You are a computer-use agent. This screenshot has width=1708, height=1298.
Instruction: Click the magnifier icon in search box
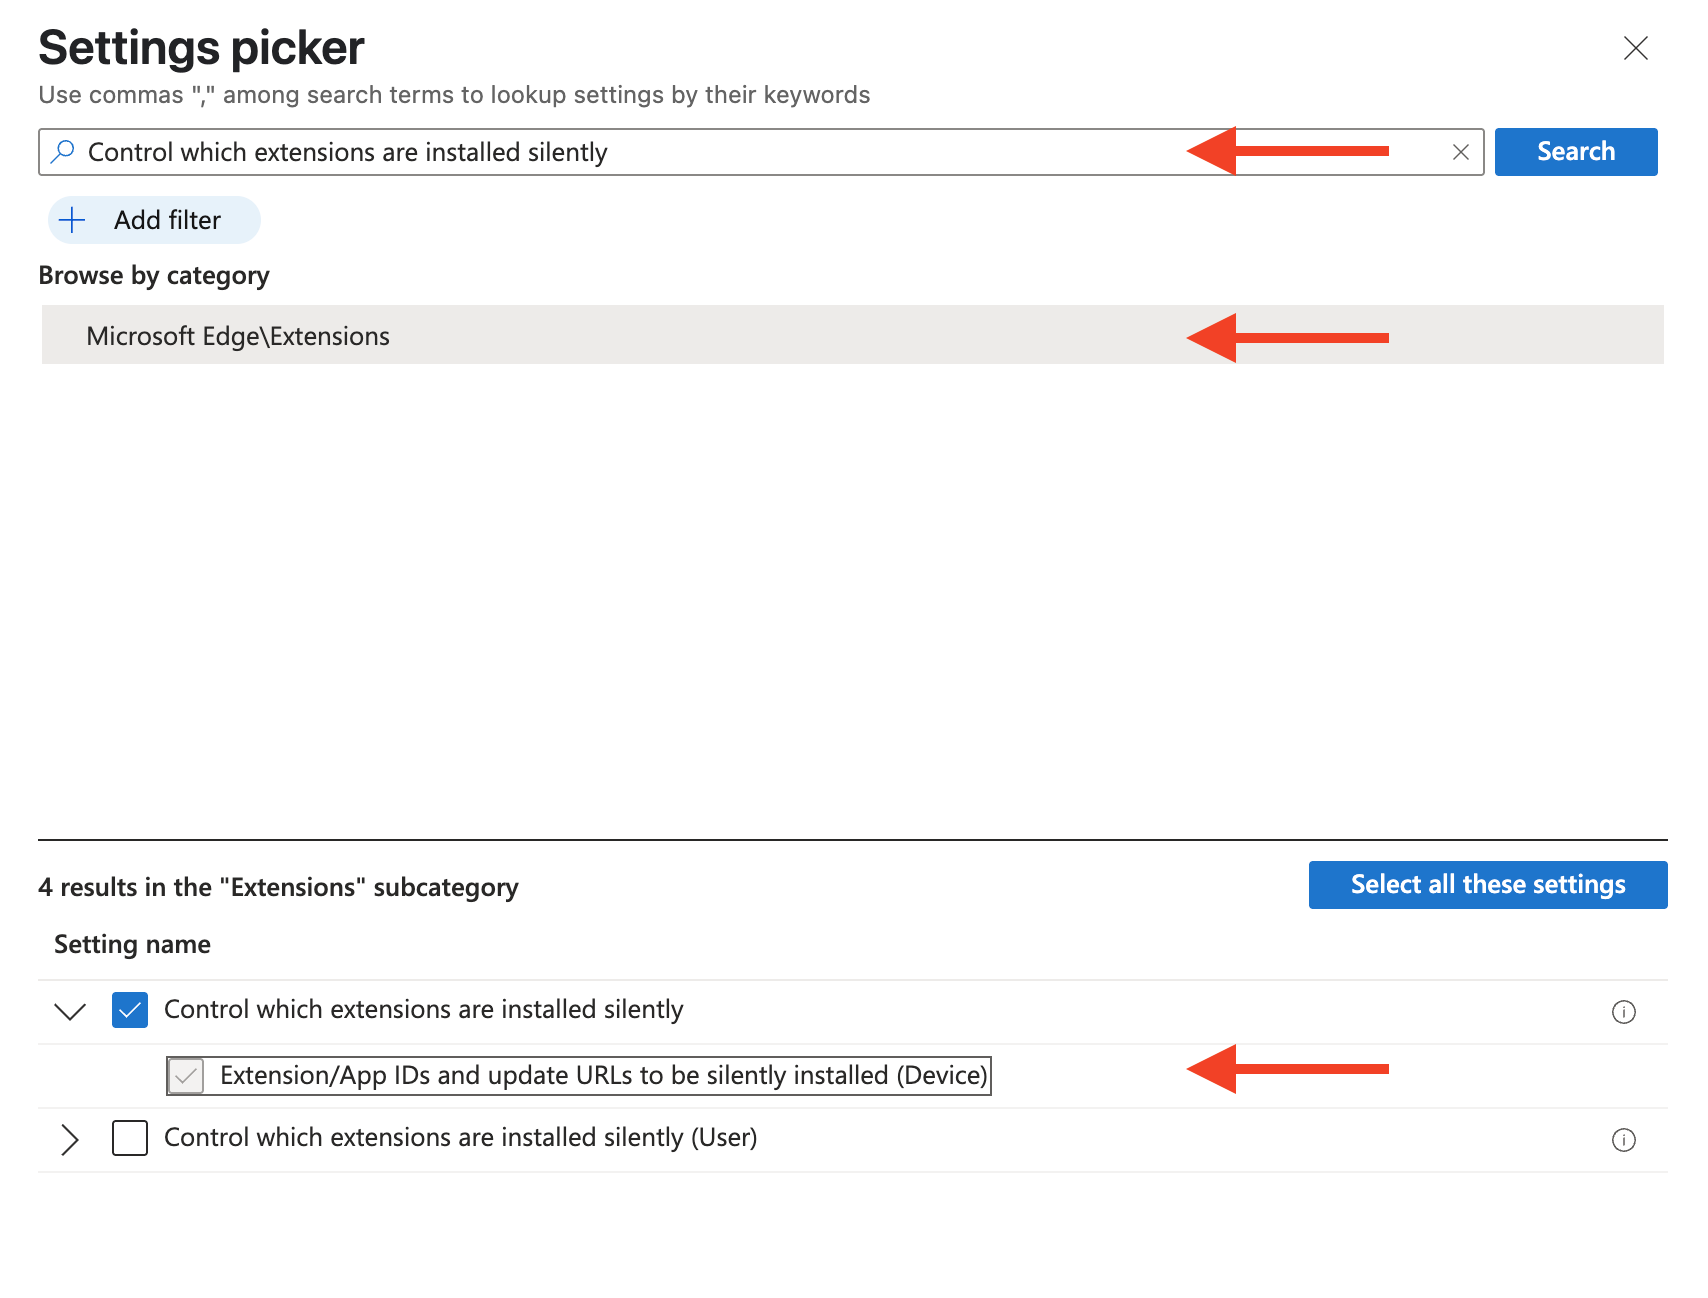(63, 152)
